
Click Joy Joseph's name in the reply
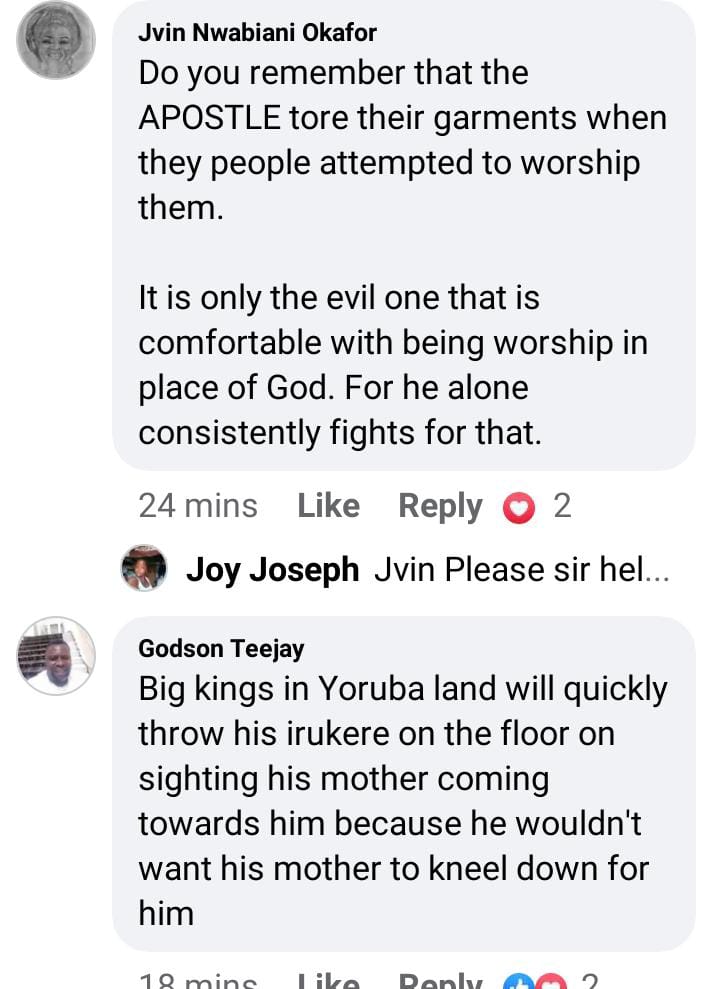click(272, 570)
